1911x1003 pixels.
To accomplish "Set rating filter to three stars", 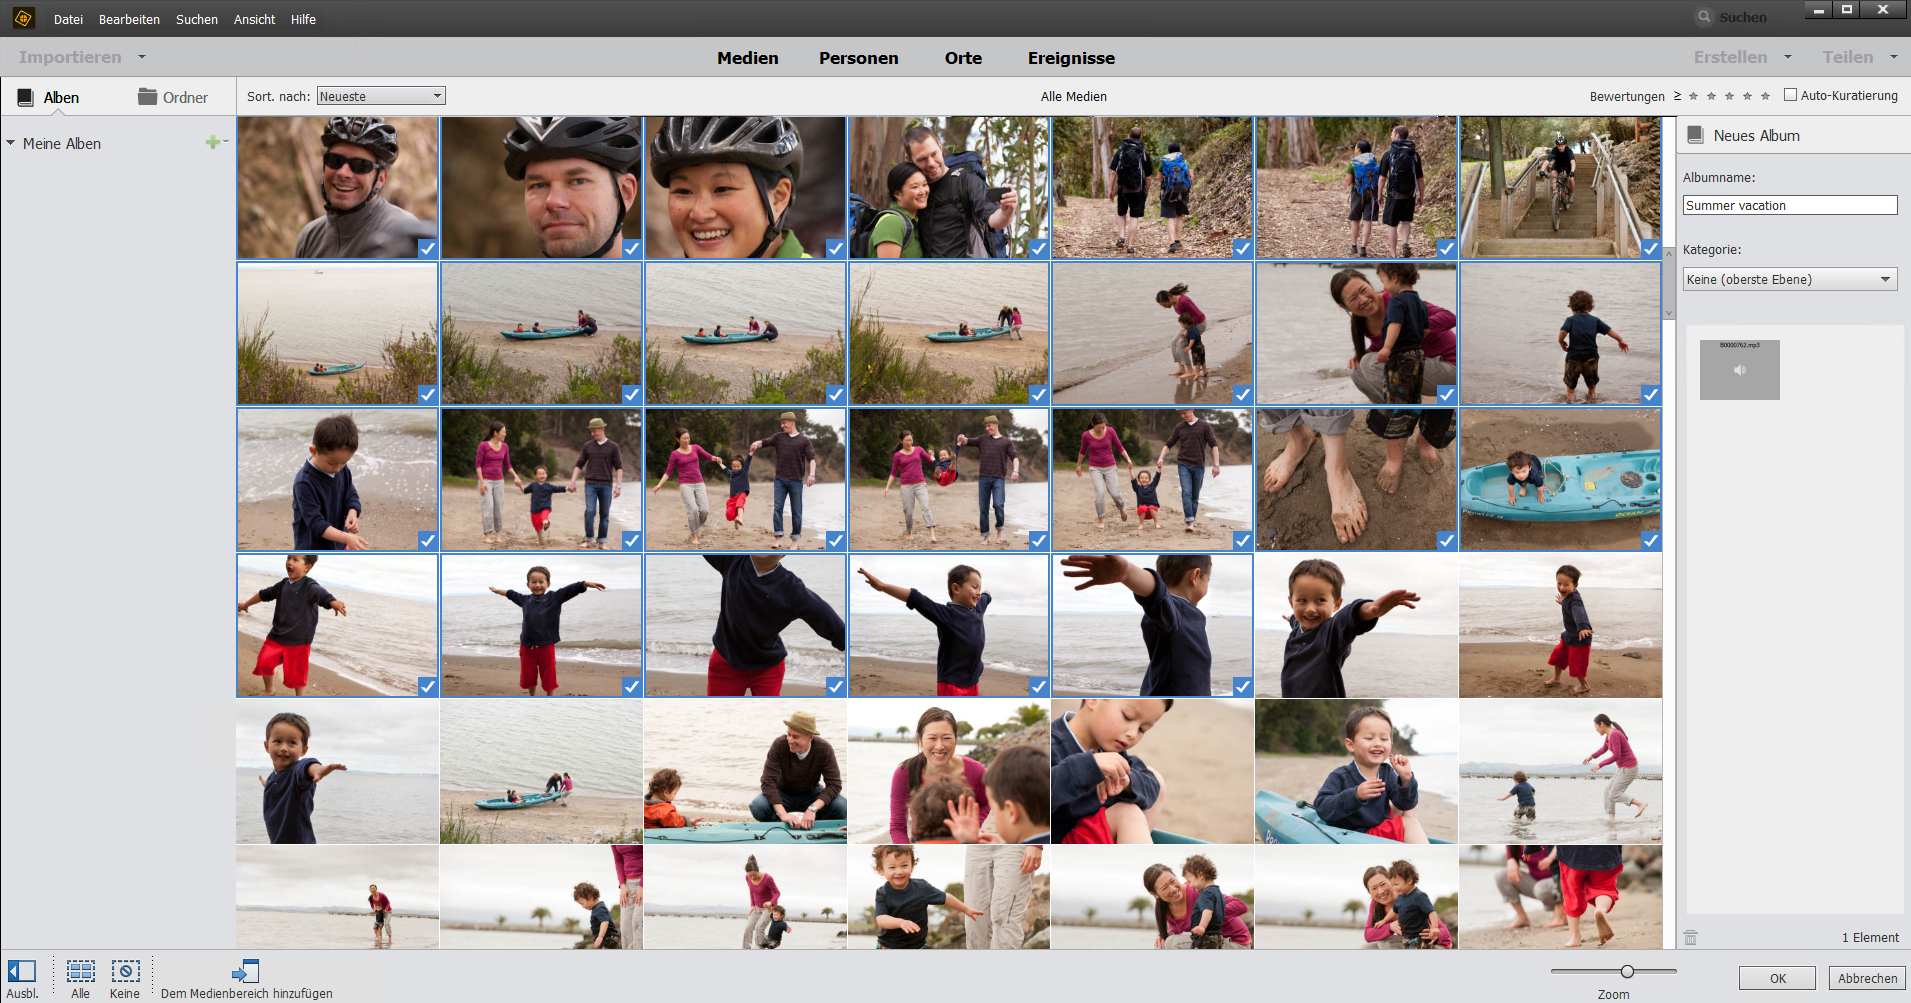I will (x=1729, y=96).
